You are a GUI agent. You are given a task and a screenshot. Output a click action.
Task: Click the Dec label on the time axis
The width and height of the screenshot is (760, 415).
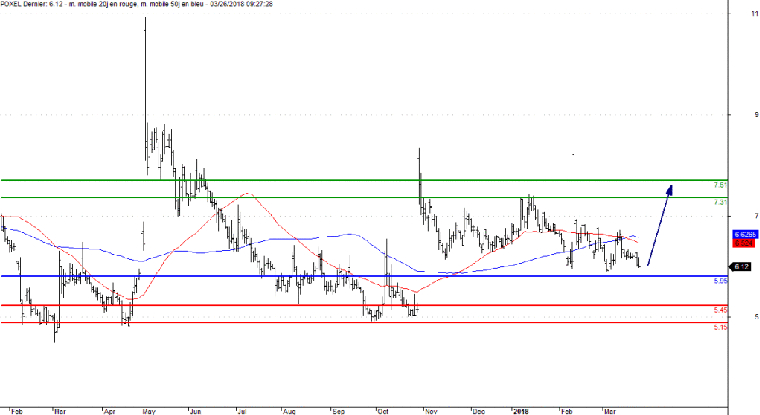pyautogui.click(x=478, y=412)
